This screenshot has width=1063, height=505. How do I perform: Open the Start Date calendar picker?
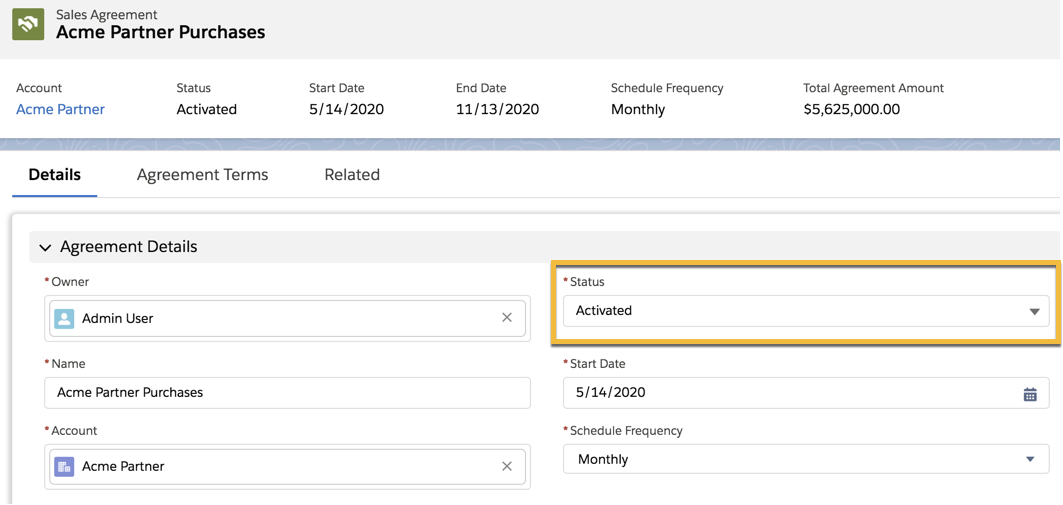(1030, 394)
